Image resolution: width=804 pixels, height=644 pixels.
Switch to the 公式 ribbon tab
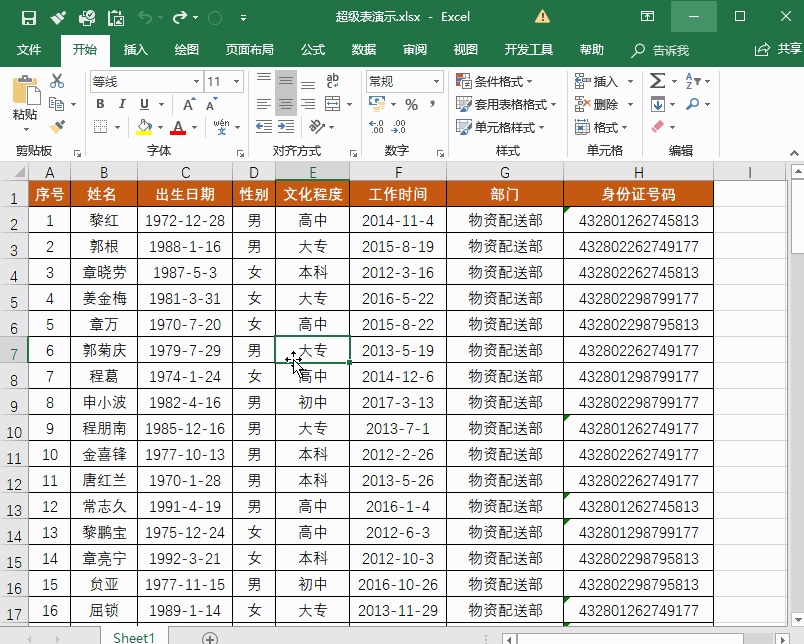click(x=313, y=50)
